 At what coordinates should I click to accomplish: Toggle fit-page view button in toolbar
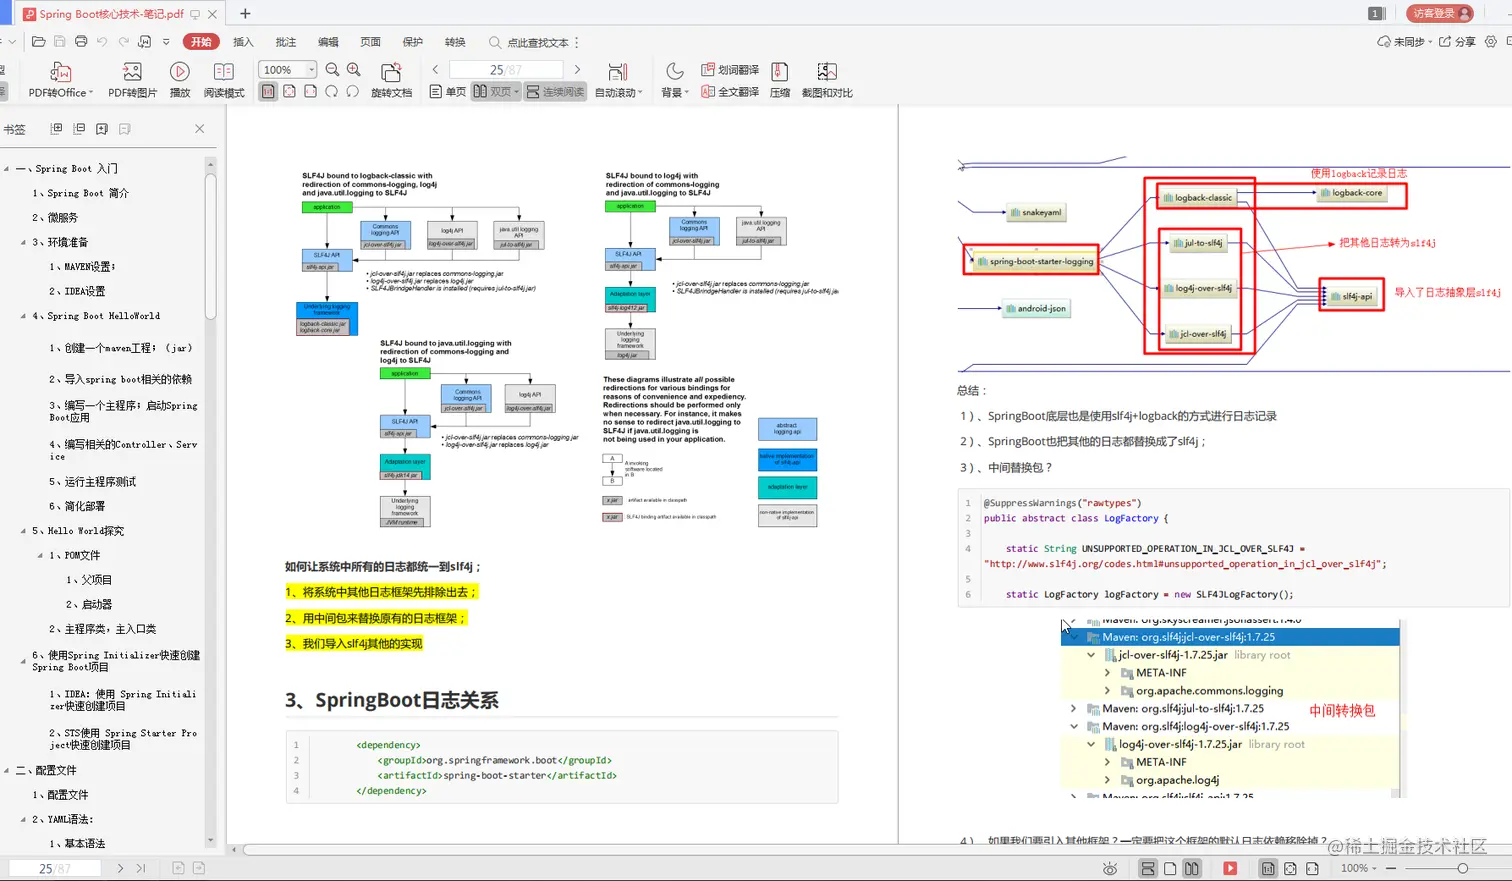click(289, 92)
